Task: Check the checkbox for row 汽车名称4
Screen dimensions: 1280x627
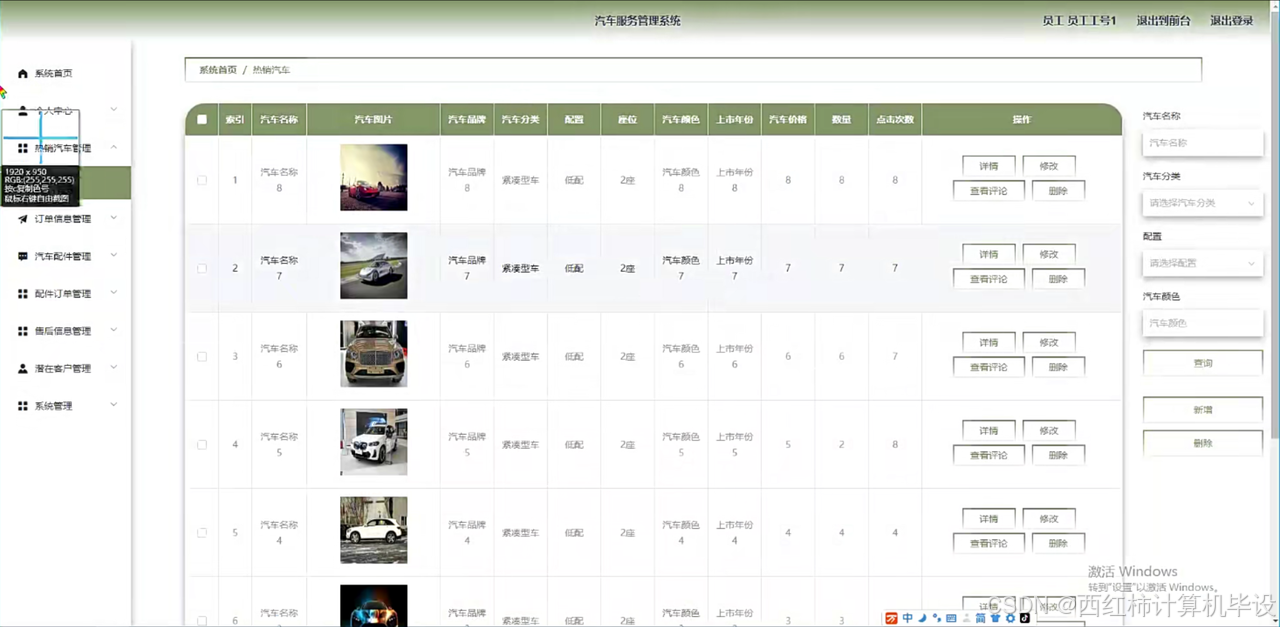Action: click(x=202, y=532)
